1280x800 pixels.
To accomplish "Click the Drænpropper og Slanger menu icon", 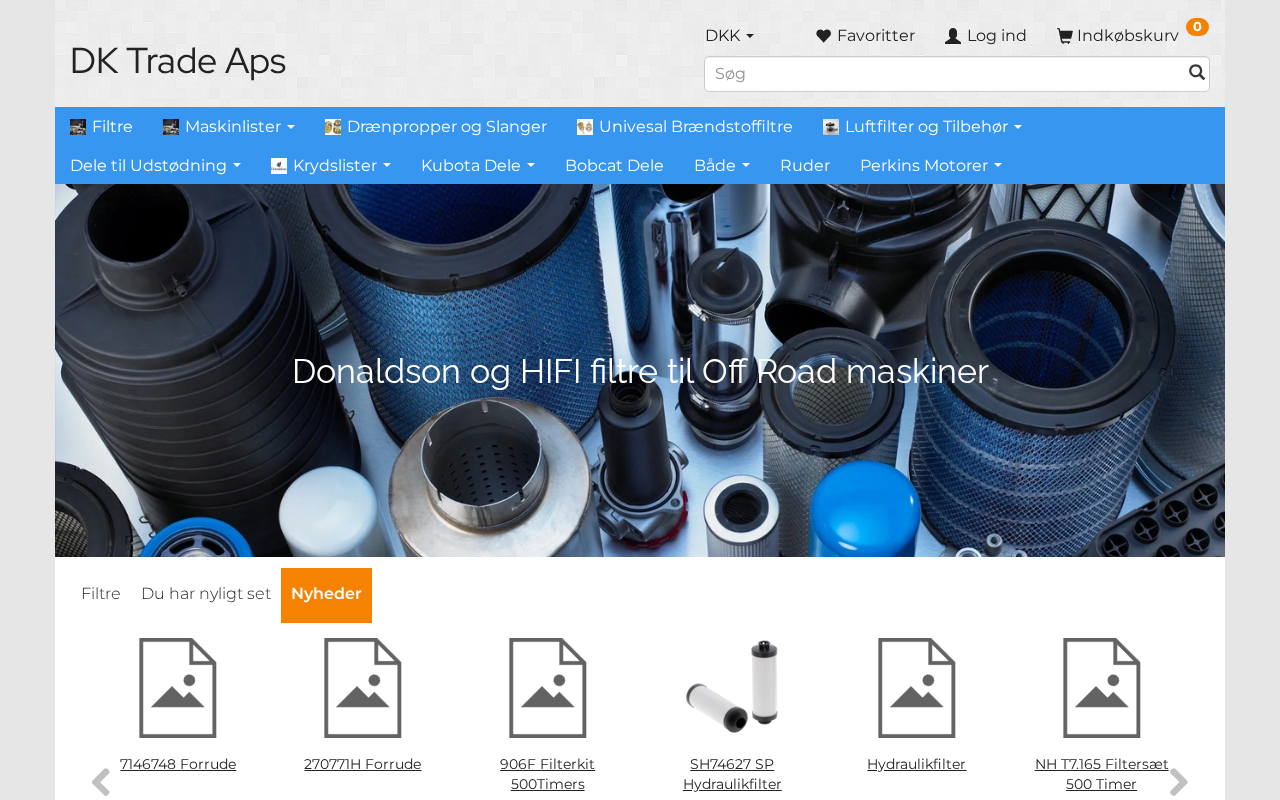I will [x=333, y=127].
